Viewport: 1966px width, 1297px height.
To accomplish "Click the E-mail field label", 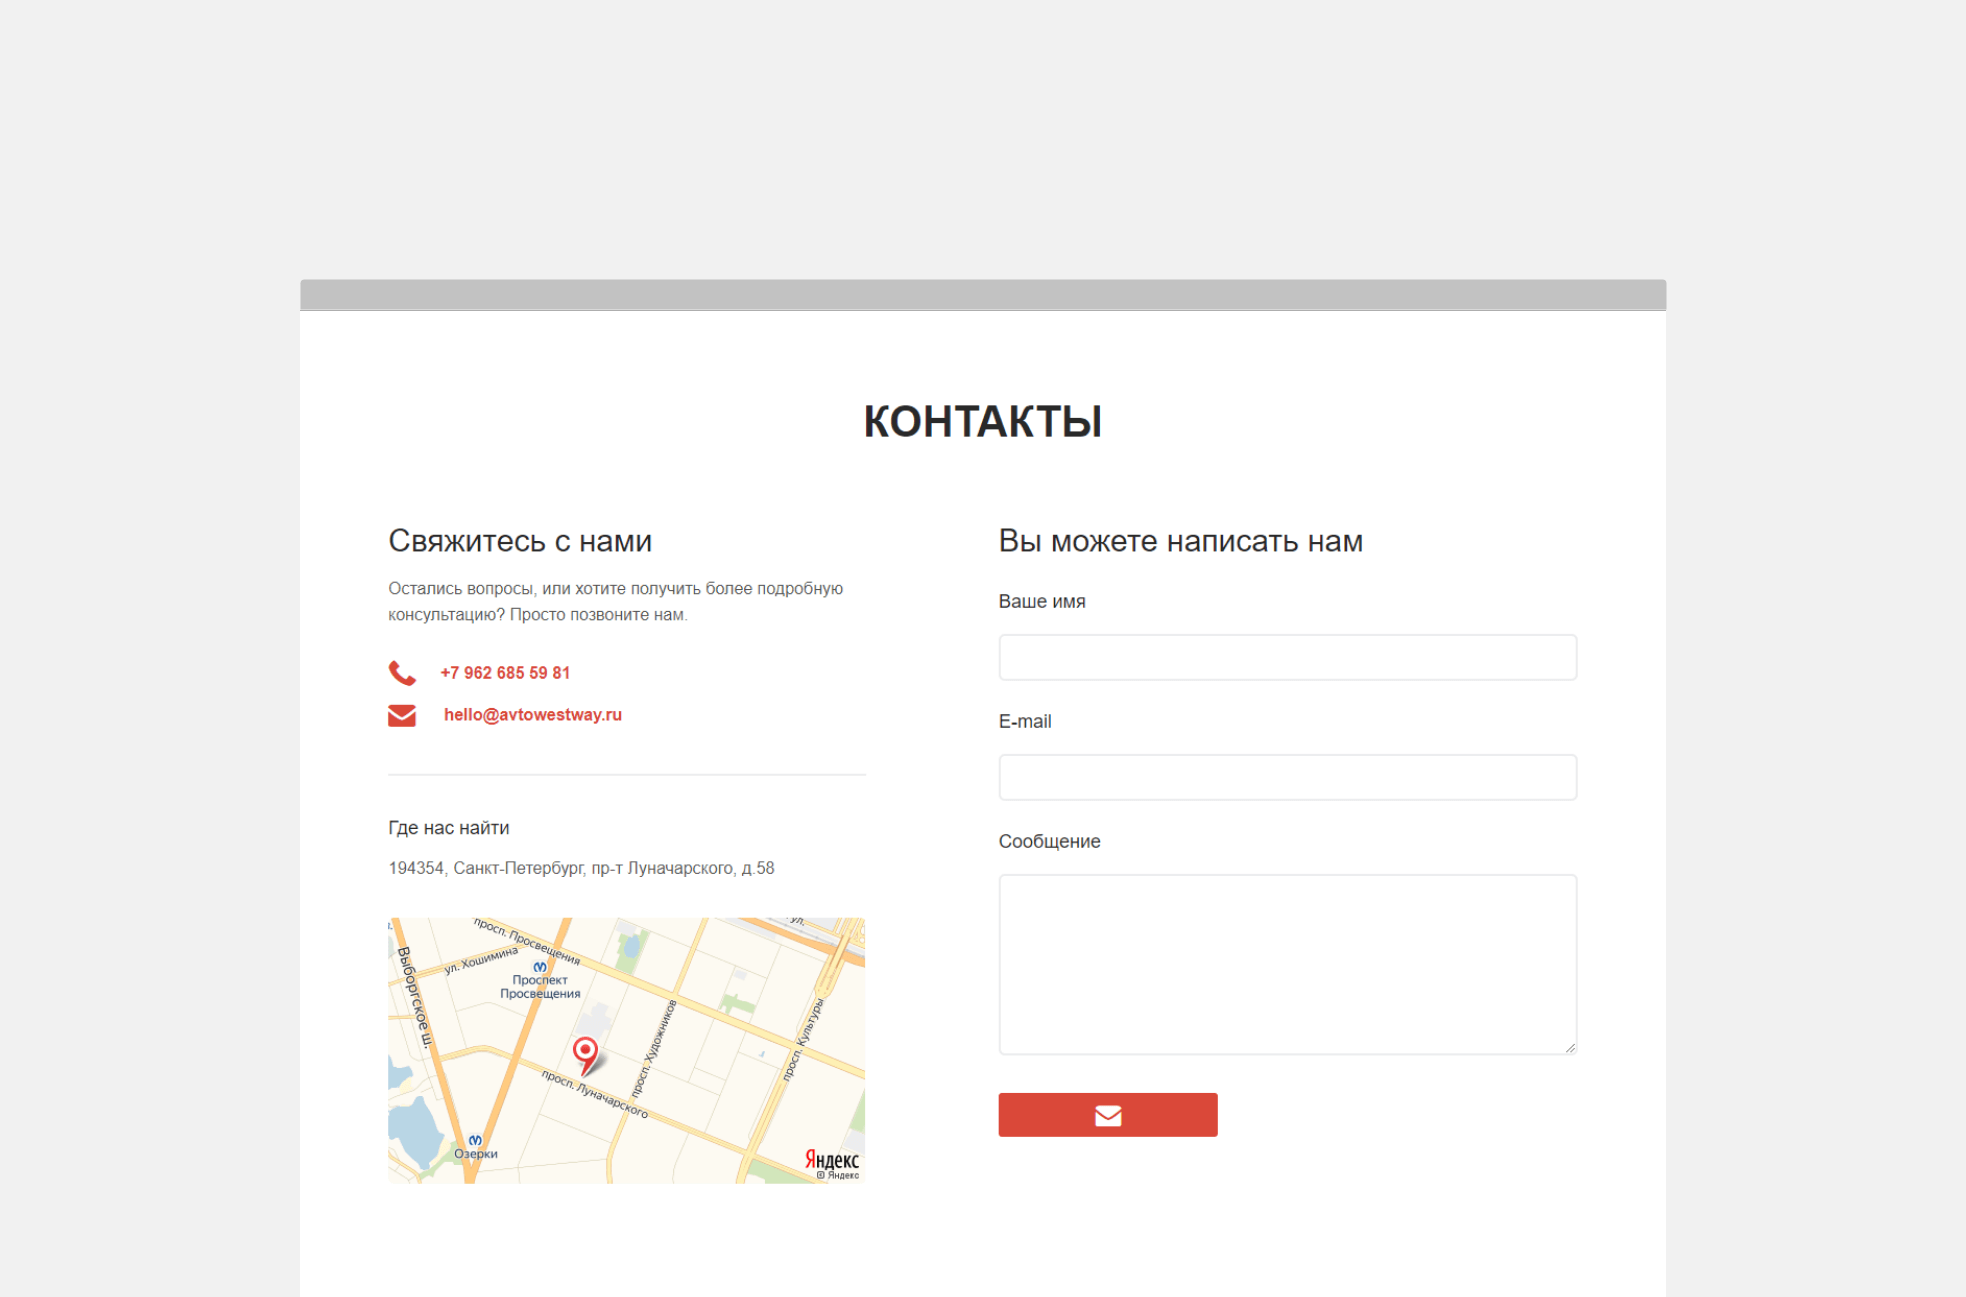I will (x=1025, y=721).
